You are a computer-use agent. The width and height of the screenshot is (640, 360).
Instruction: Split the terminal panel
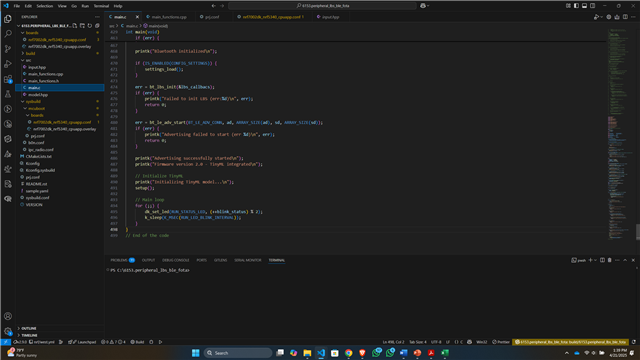[602, 260]
